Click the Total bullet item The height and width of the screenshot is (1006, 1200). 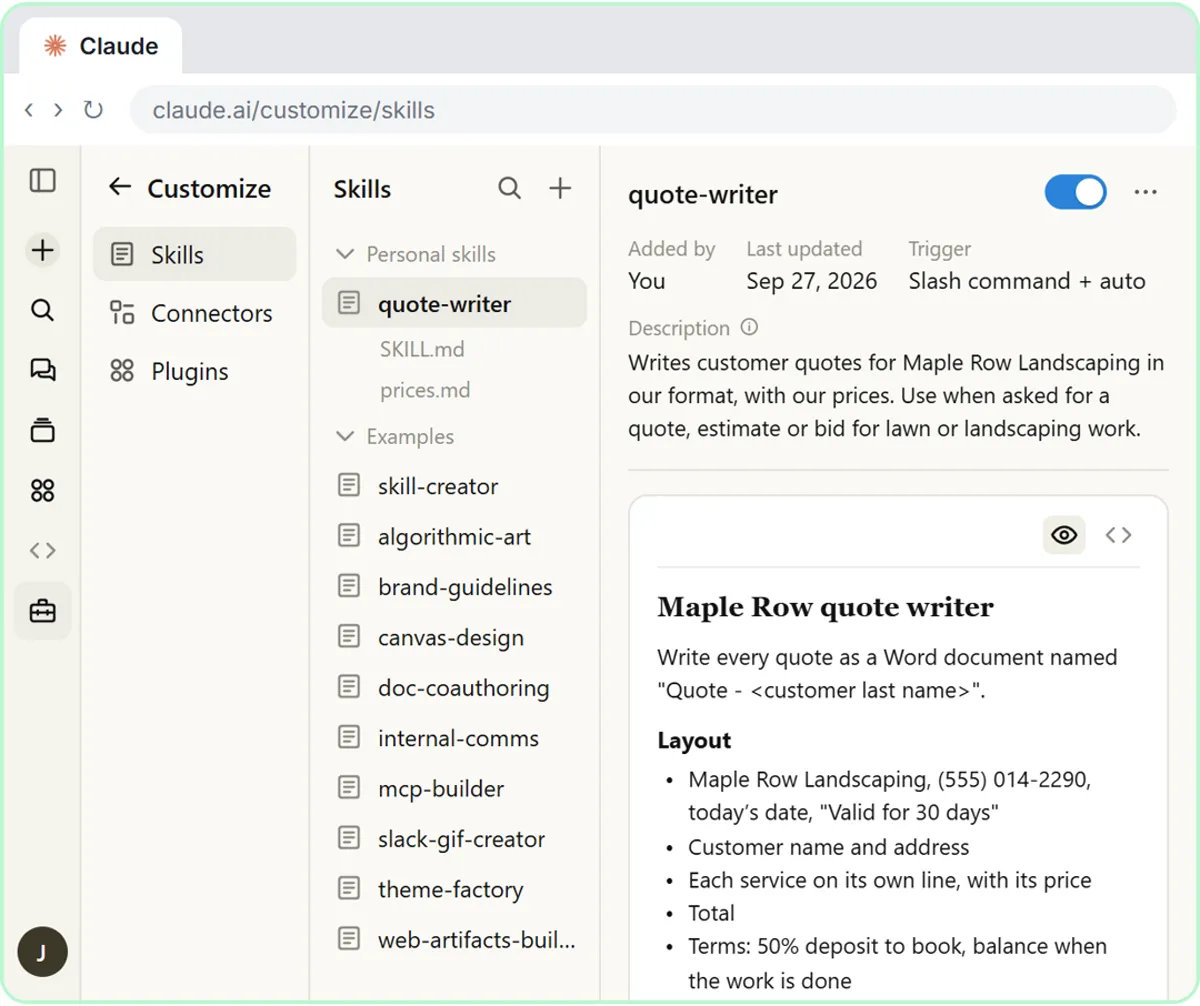coord(712,912)
